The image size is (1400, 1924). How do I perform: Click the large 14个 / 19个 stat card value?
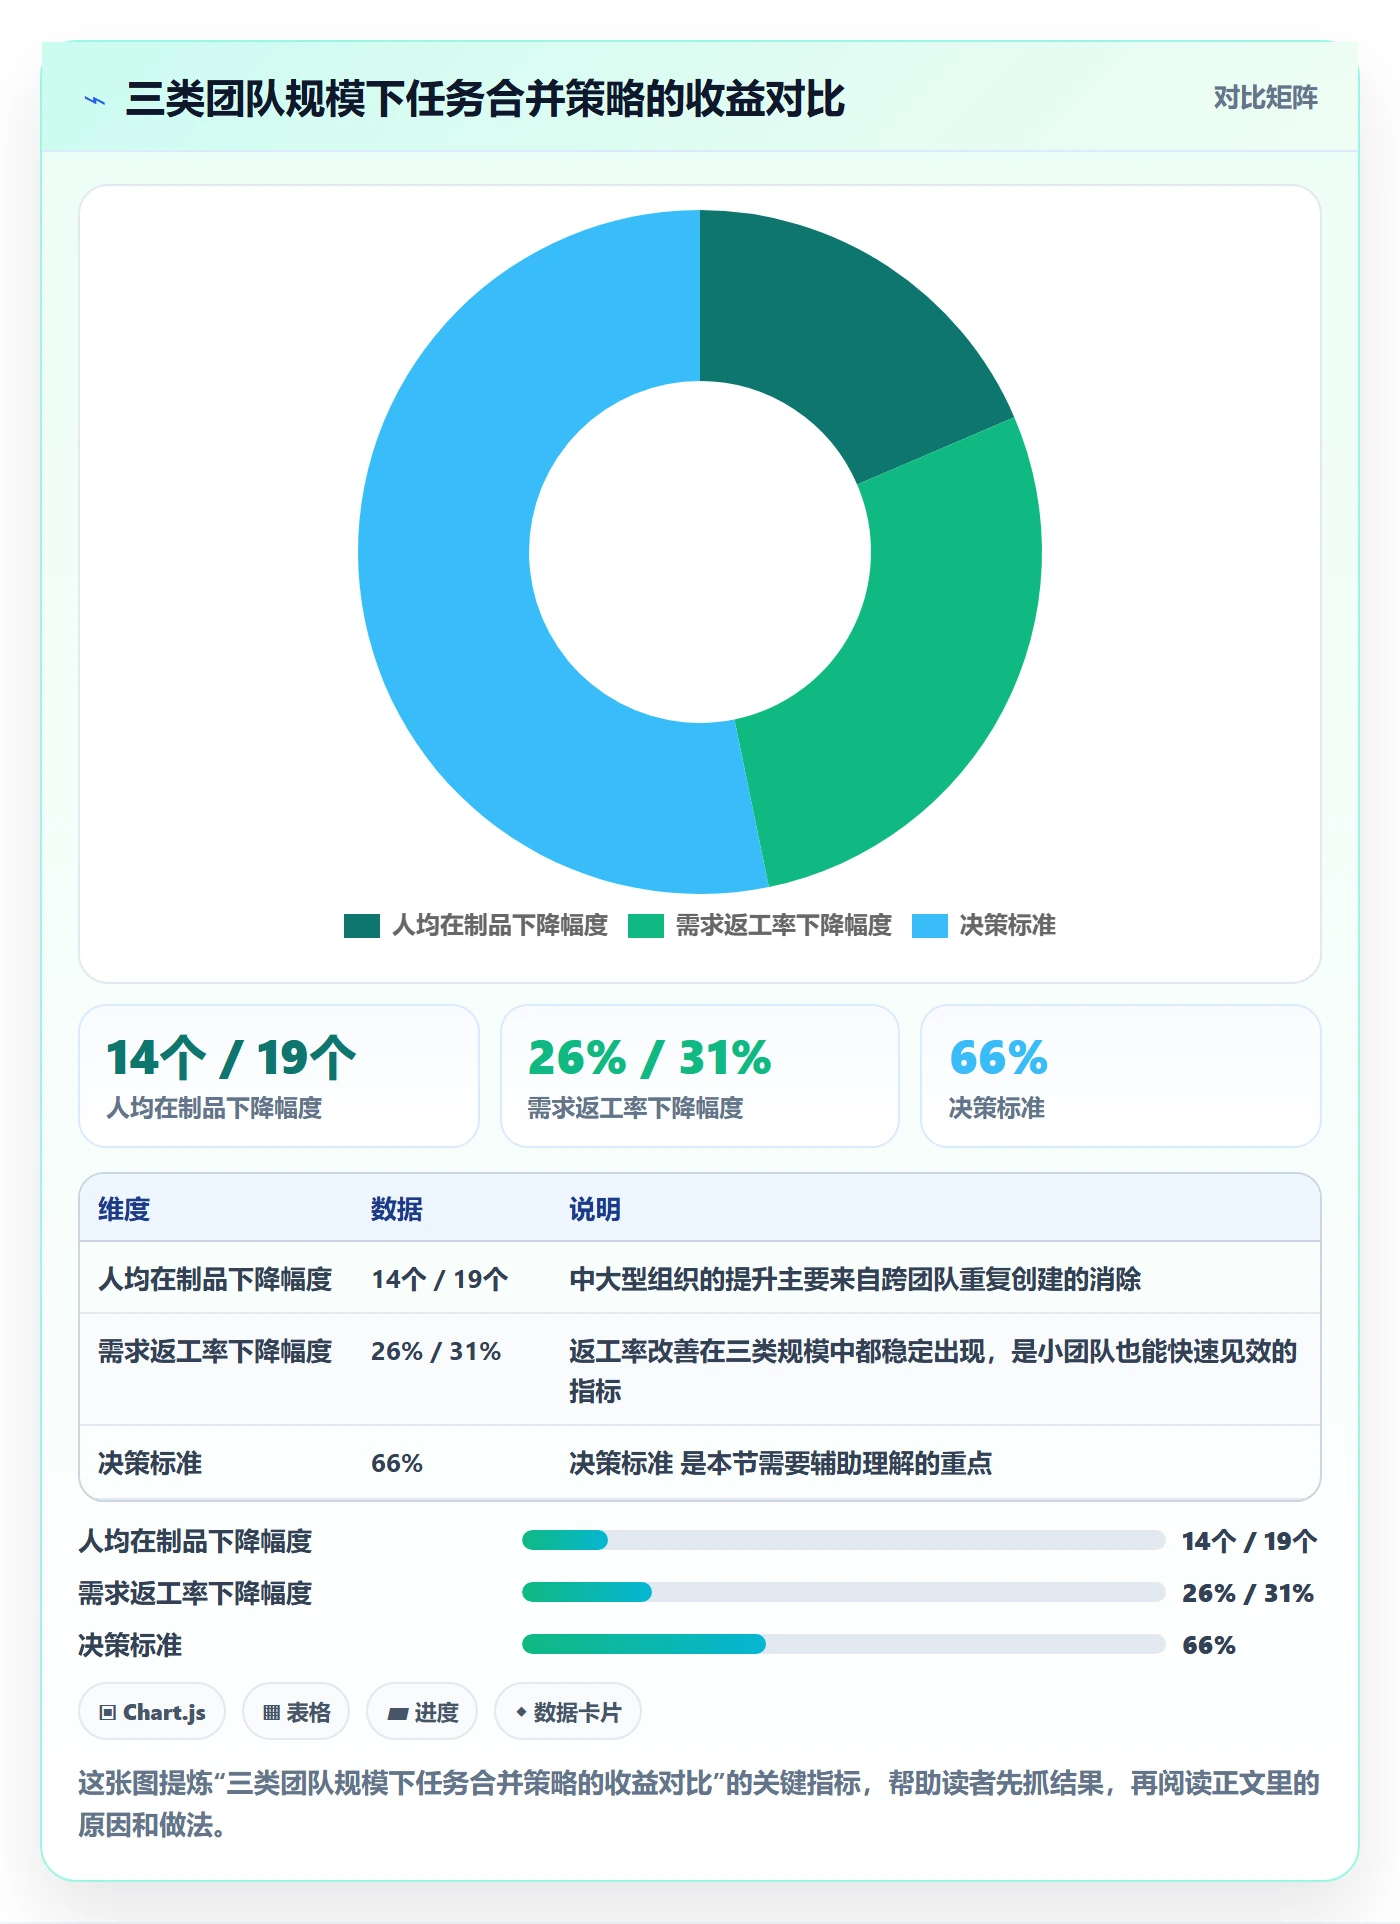(231, 1058)
